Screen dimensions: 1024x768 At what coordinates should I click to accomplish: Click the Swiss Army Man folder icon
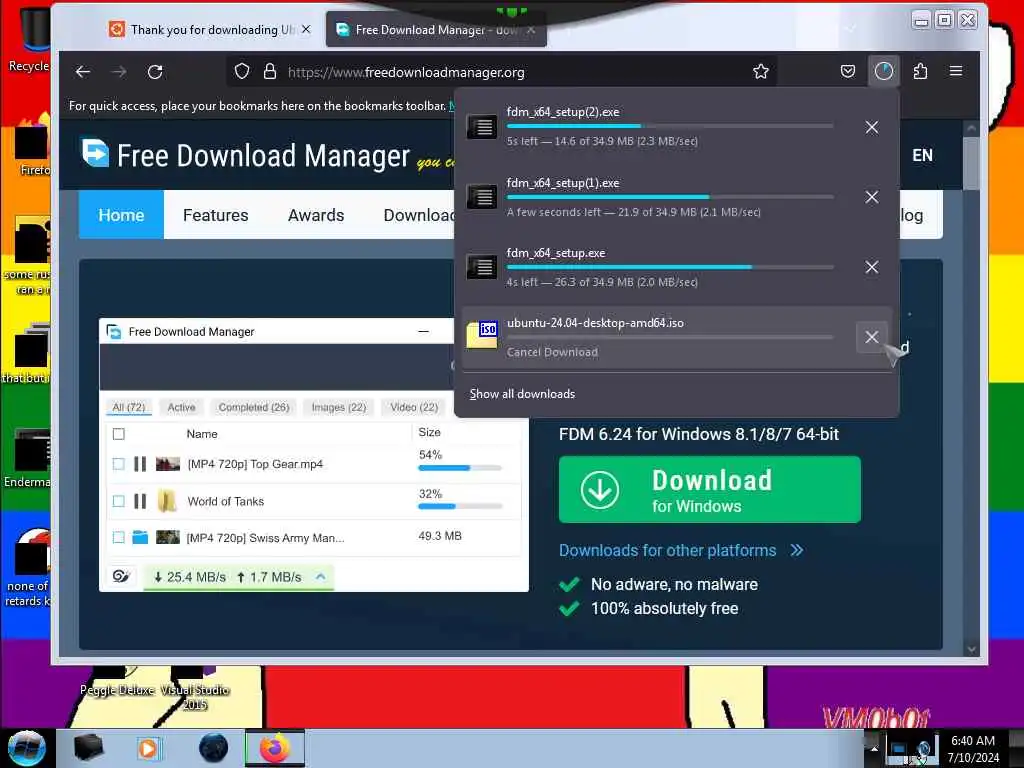click(x=140, y=537)
